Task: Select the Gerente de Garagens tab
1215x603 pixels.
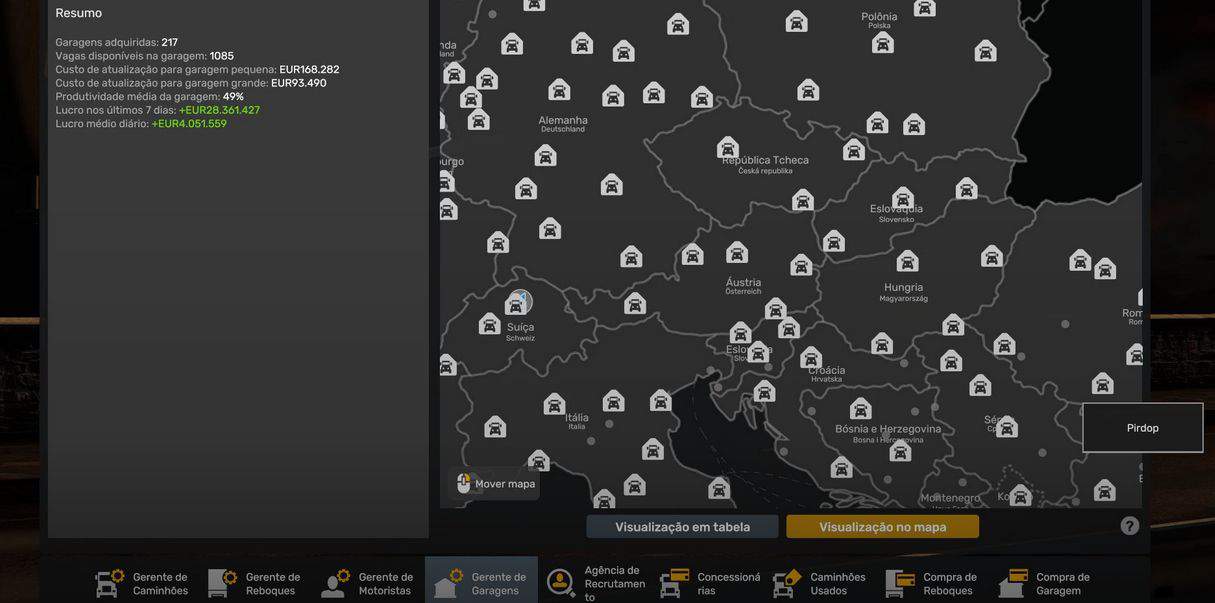Action: coord(481,583)
